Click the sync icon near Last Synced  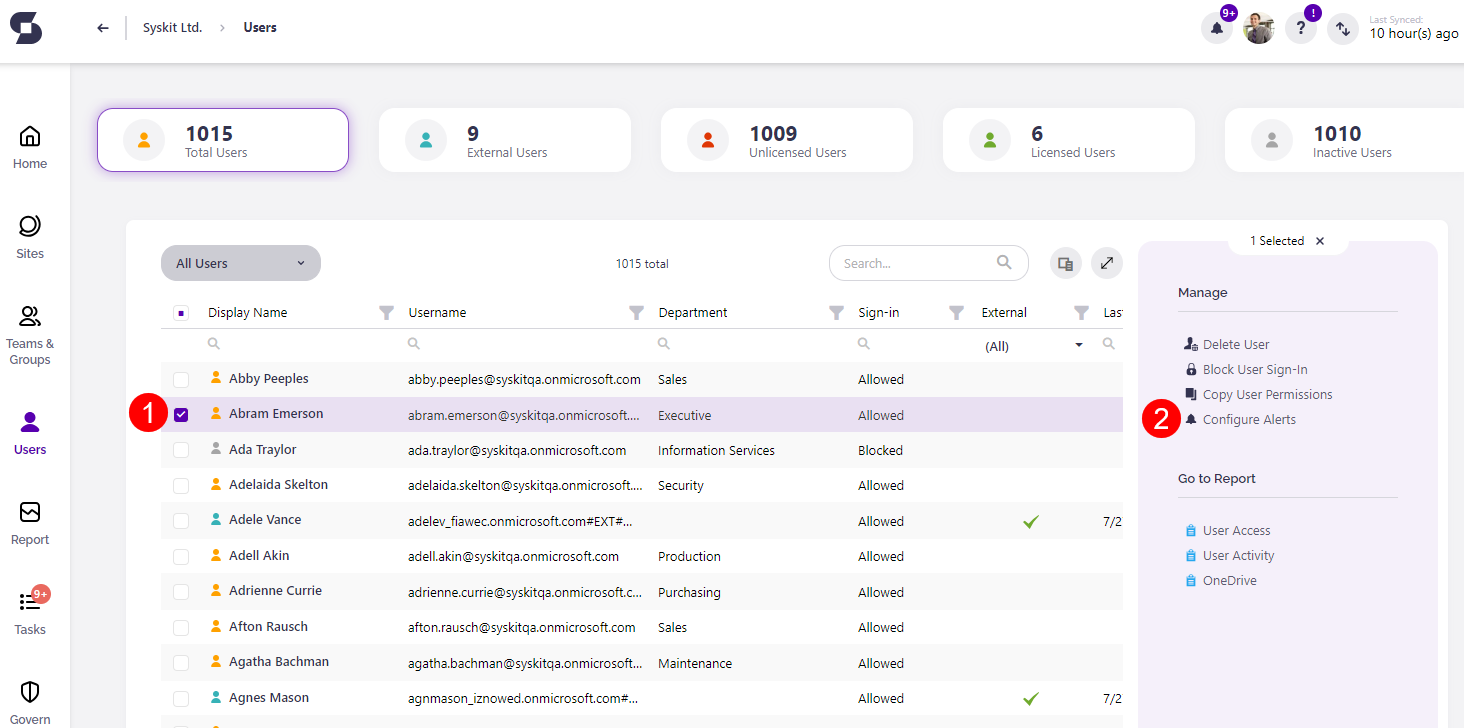pyautogui.click(x=1342, y=28)
